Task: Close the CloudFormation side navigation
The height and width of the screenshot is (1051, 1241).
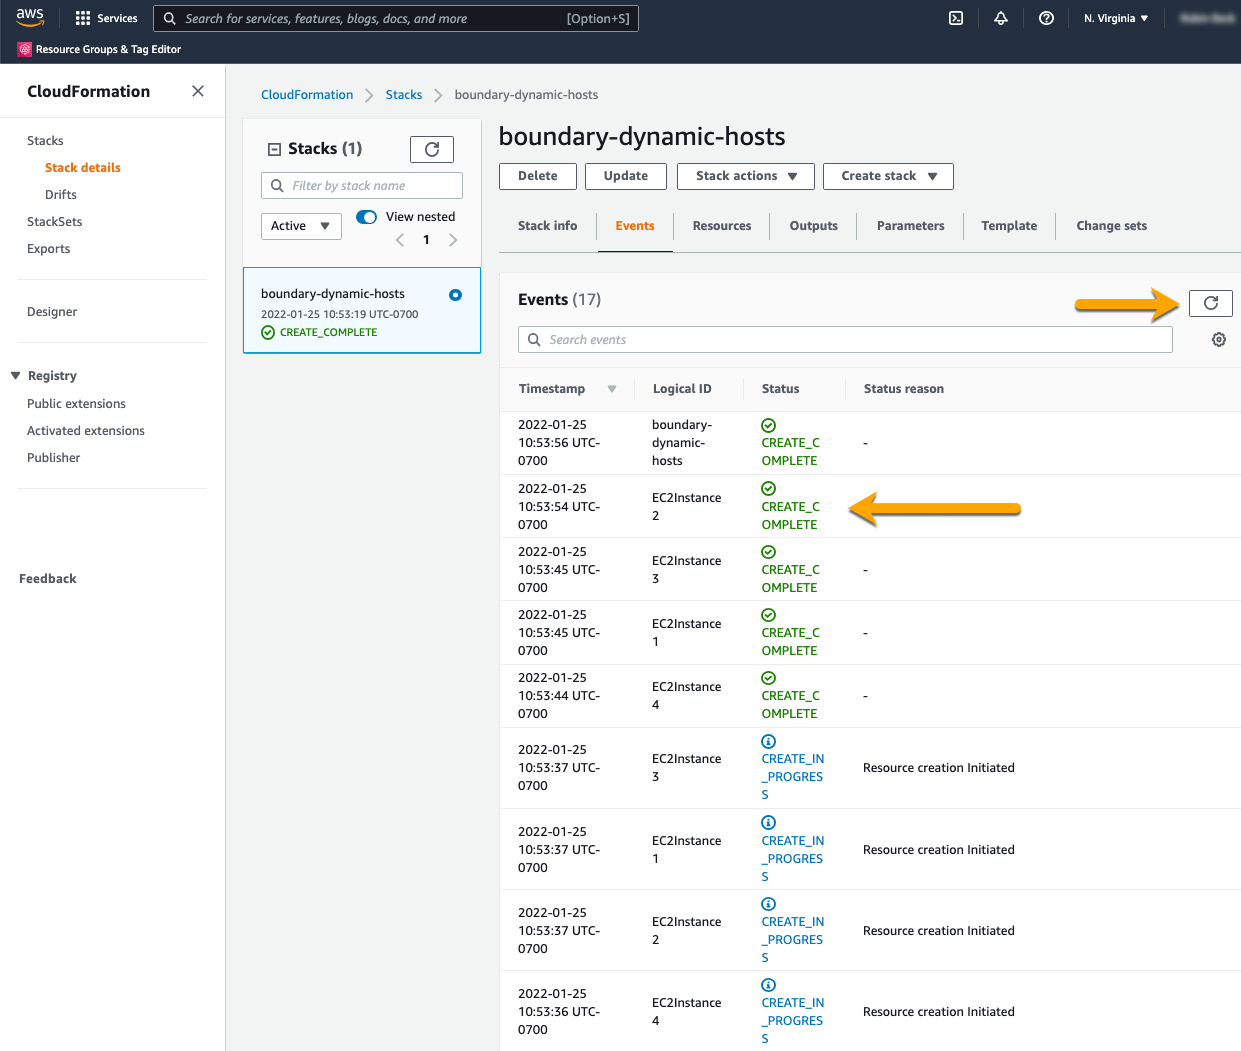Action: point(198,91)
